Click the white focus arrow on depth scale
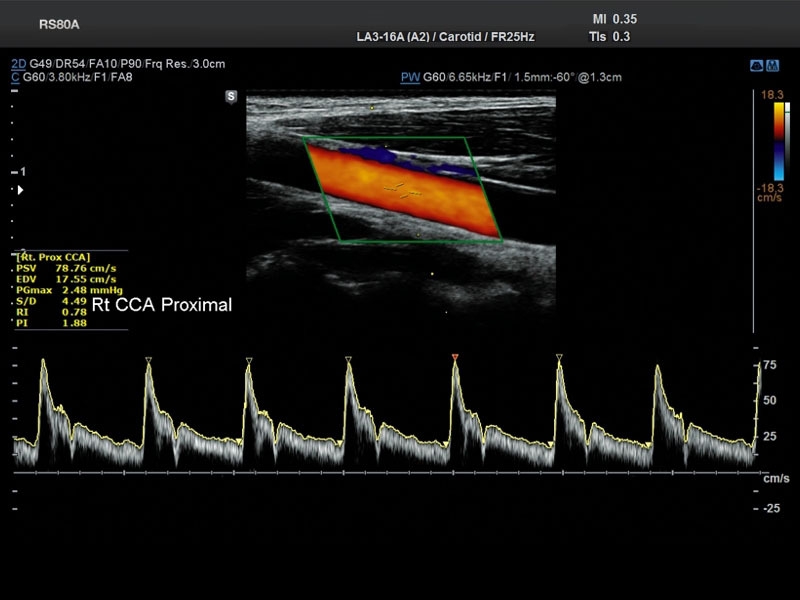Viewport: 800px width, 600px height. click(19, 189)
